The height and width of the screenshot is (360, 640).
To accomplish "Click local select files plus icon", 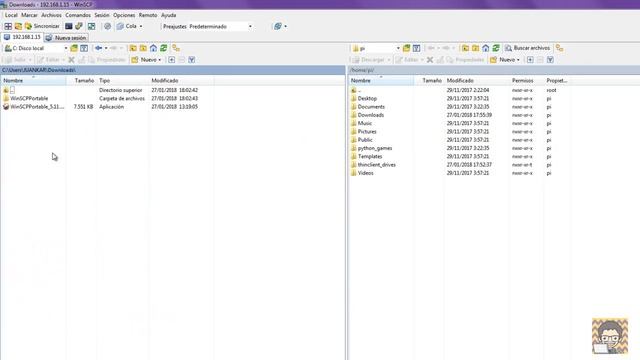I will [x=171, y=60].
